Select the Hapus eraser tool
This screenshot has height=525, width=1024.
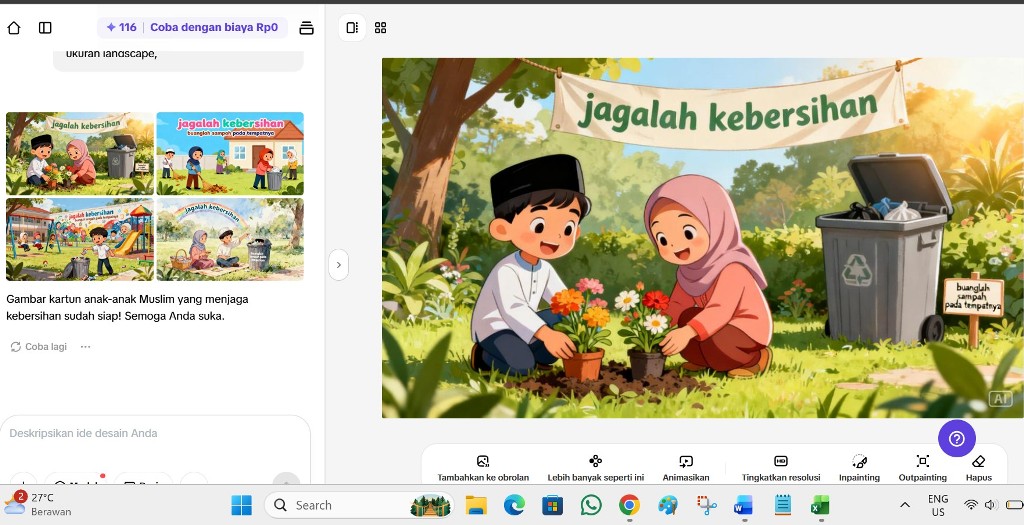coord(979,467)
